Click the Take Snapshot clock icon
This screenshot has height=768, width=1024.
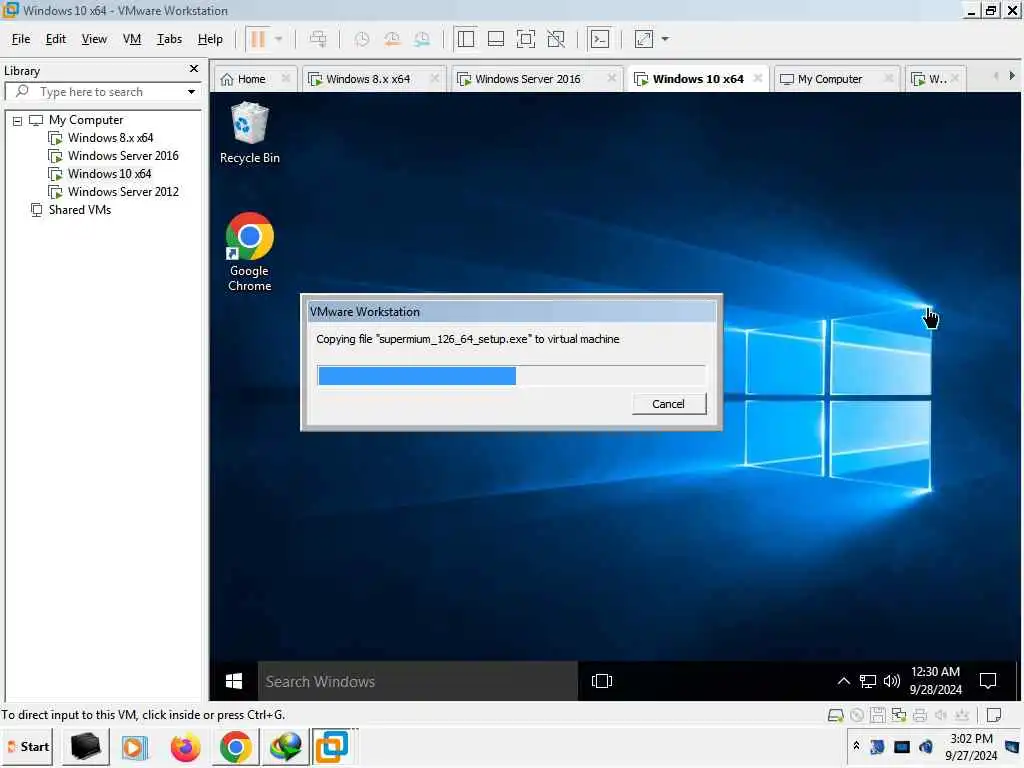tap(361, 39)
